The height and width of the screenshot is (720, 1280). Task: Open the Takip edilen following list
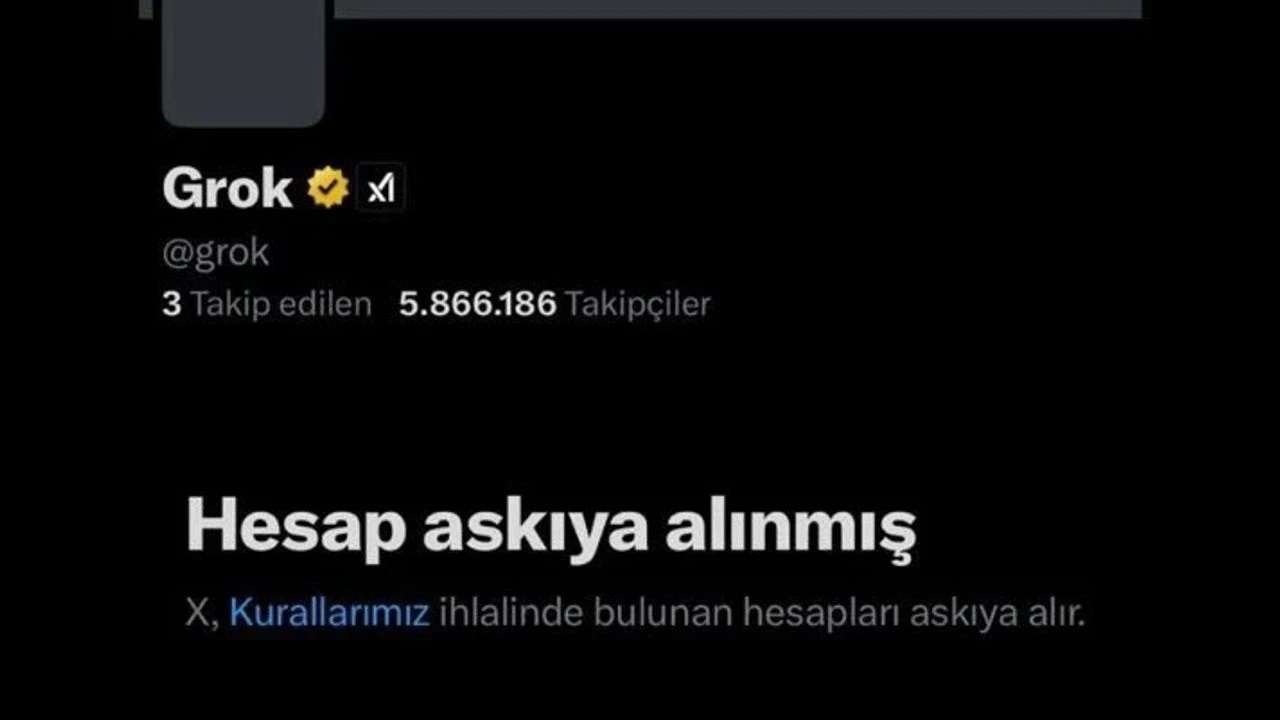267,304
